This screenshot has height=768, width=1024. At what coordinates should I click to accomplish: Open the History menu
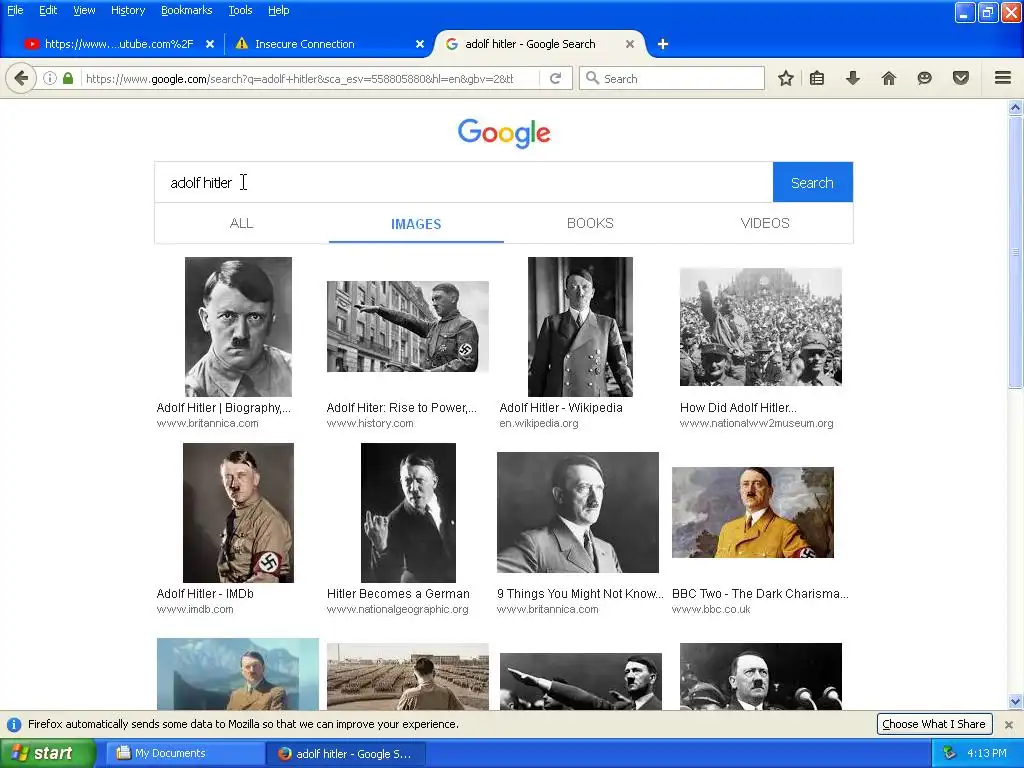click(128, 10)
